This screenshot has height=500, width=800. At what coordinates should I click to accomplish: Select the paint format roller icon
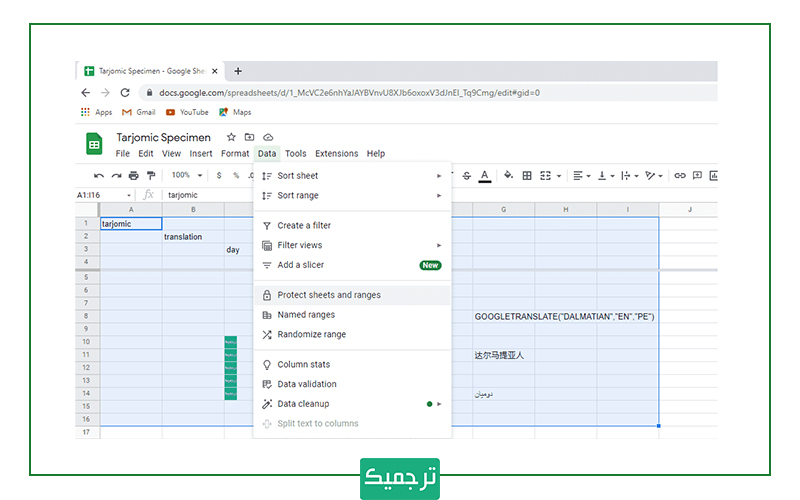tap(151, 176)
